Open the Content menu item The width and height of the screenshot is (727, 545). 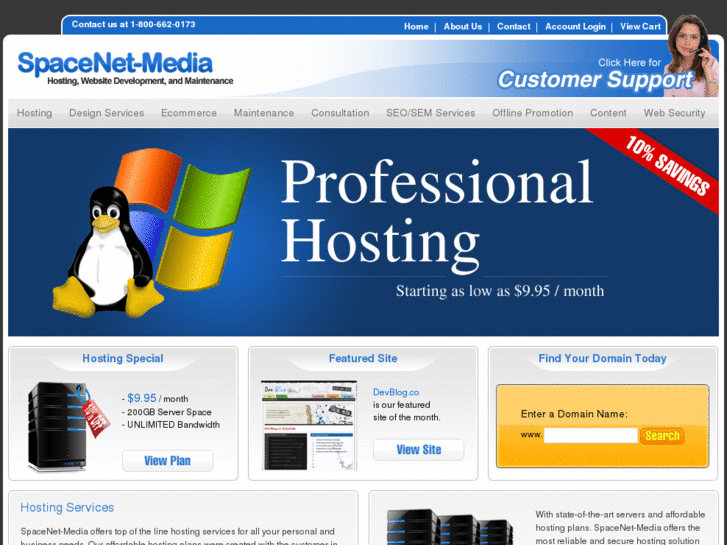pos(608,113)
